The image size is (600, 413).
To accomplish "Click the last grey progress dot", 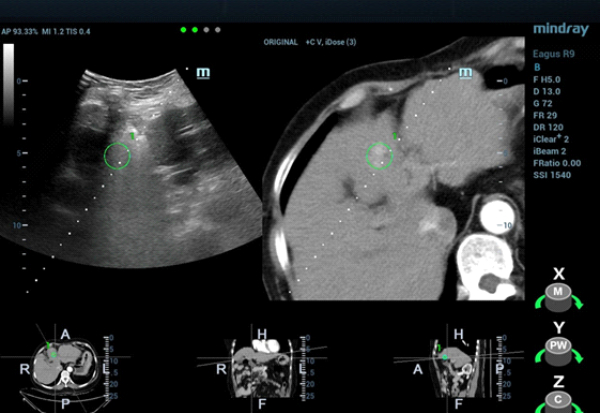I will (x=218, y=30).
